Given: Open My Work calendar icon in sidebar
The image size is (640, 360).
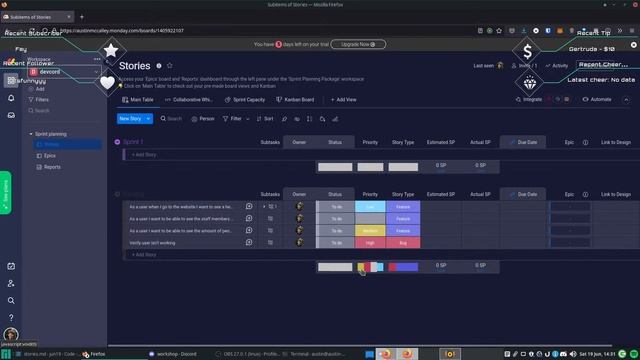Looking at the screenshot, I should (x=11, y=266).
